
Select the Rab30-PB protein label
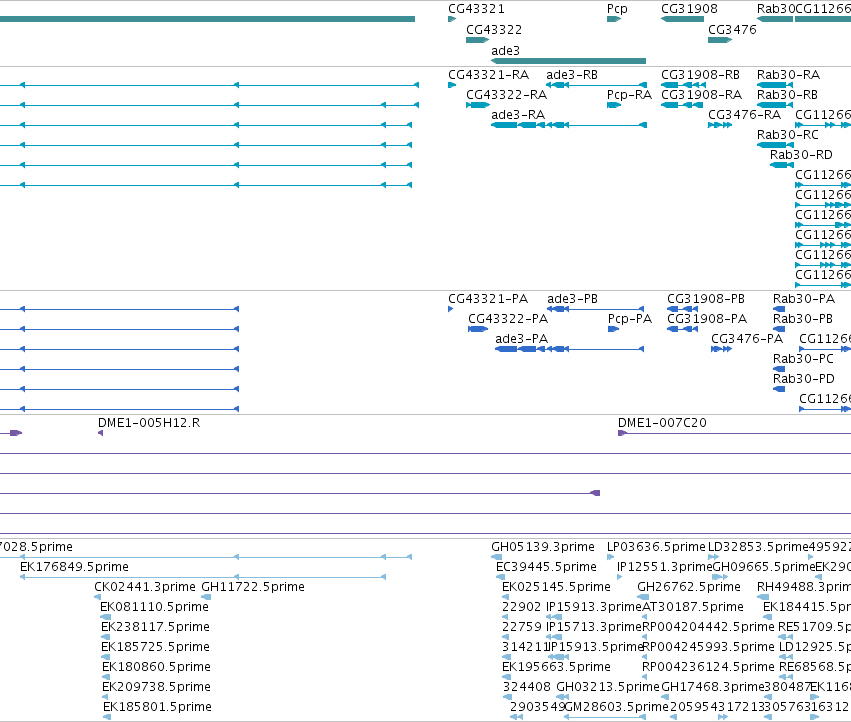(x=803, y=319)
